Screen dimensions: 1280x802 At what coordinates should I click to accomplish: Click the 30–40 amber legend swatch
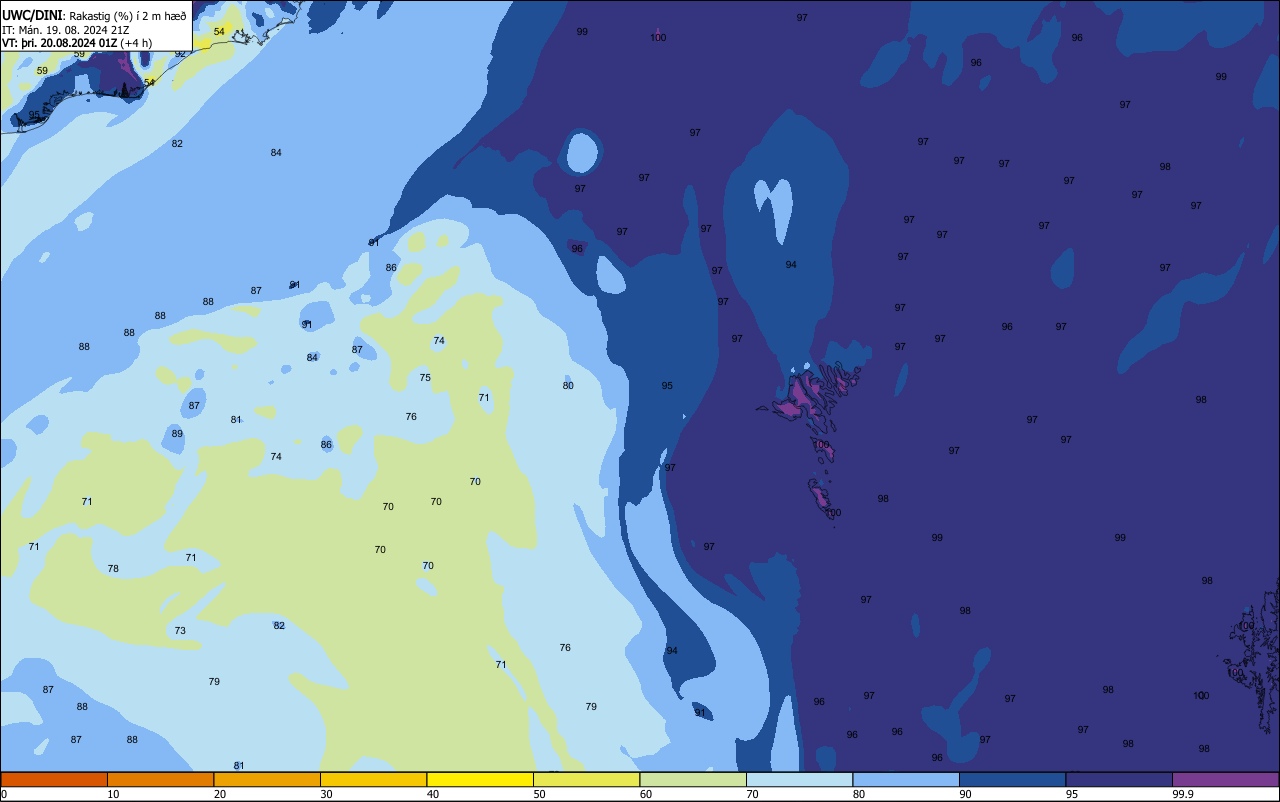[x=373, y=779]
